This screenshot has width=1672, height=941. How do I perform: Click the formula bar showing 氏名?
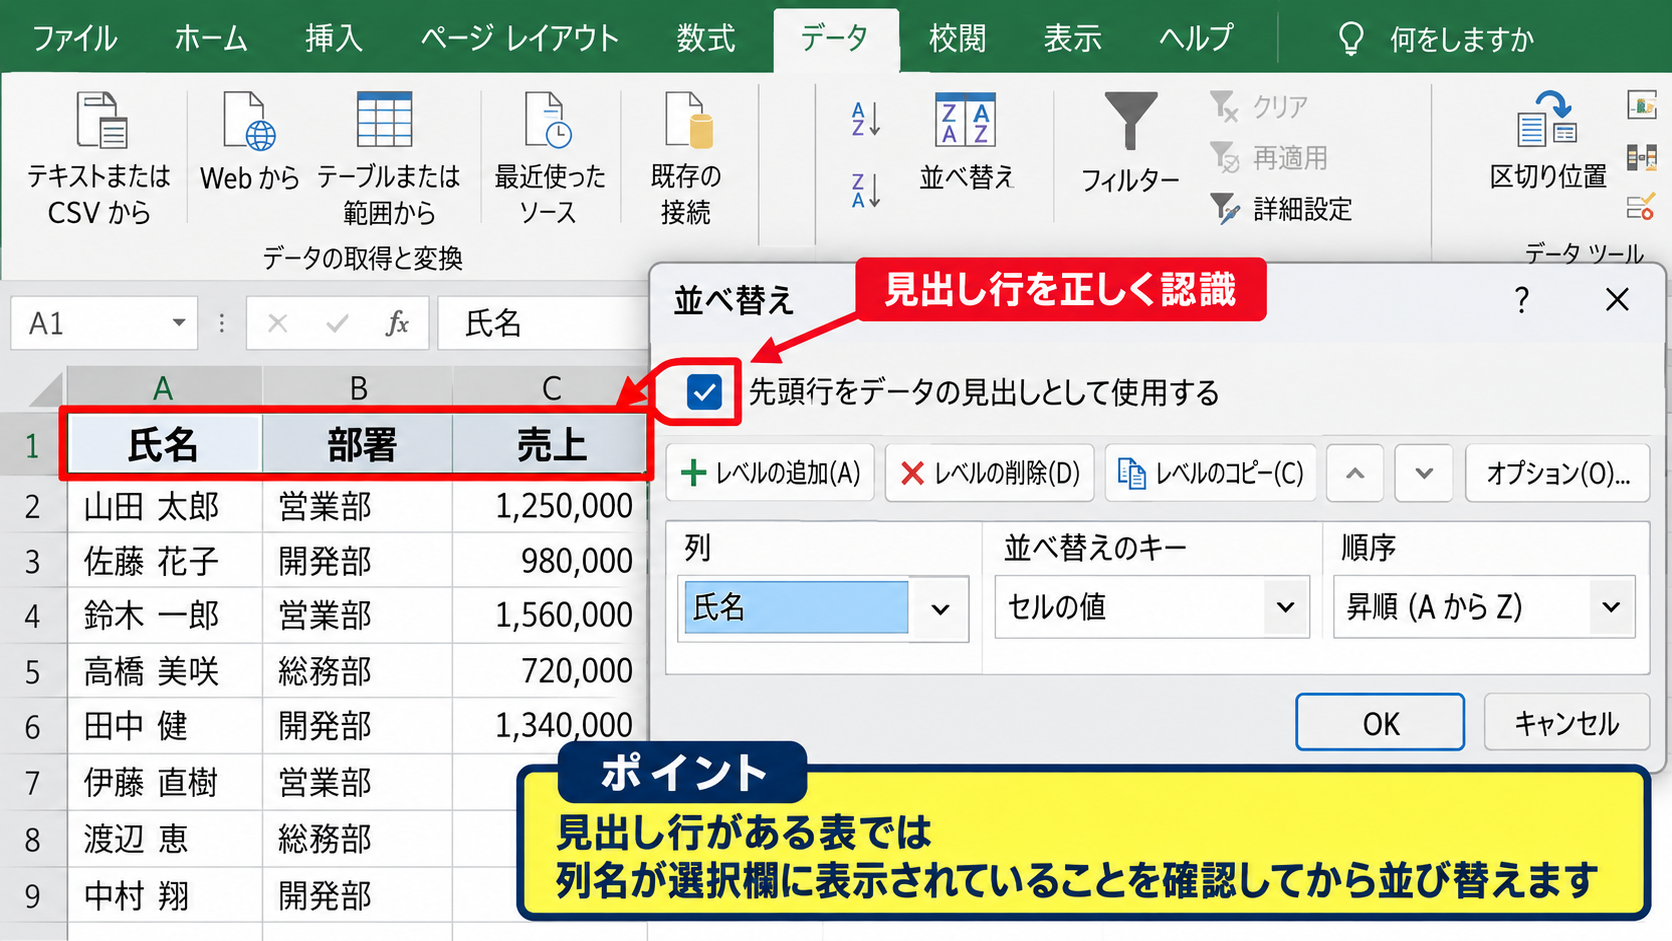545,323
